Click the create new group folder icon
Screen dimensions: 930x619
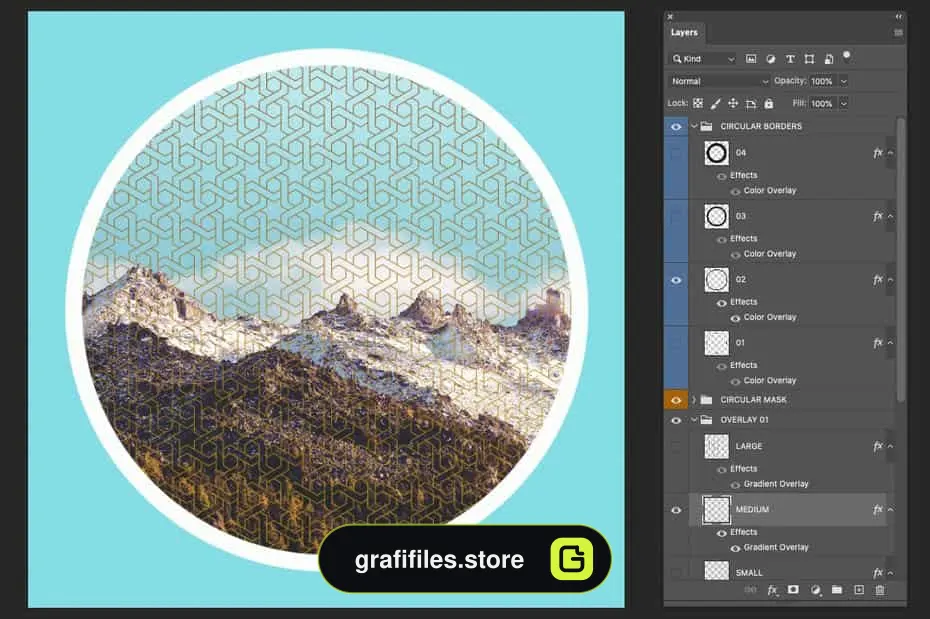(837, 589)
